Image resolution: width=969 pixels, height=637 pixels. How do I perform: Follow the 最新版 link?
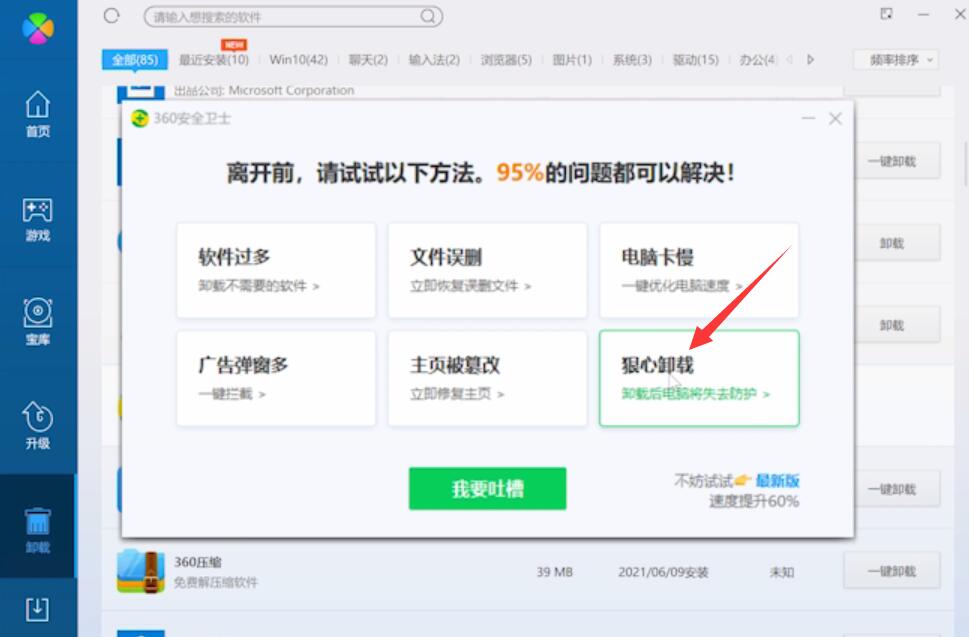777,480
